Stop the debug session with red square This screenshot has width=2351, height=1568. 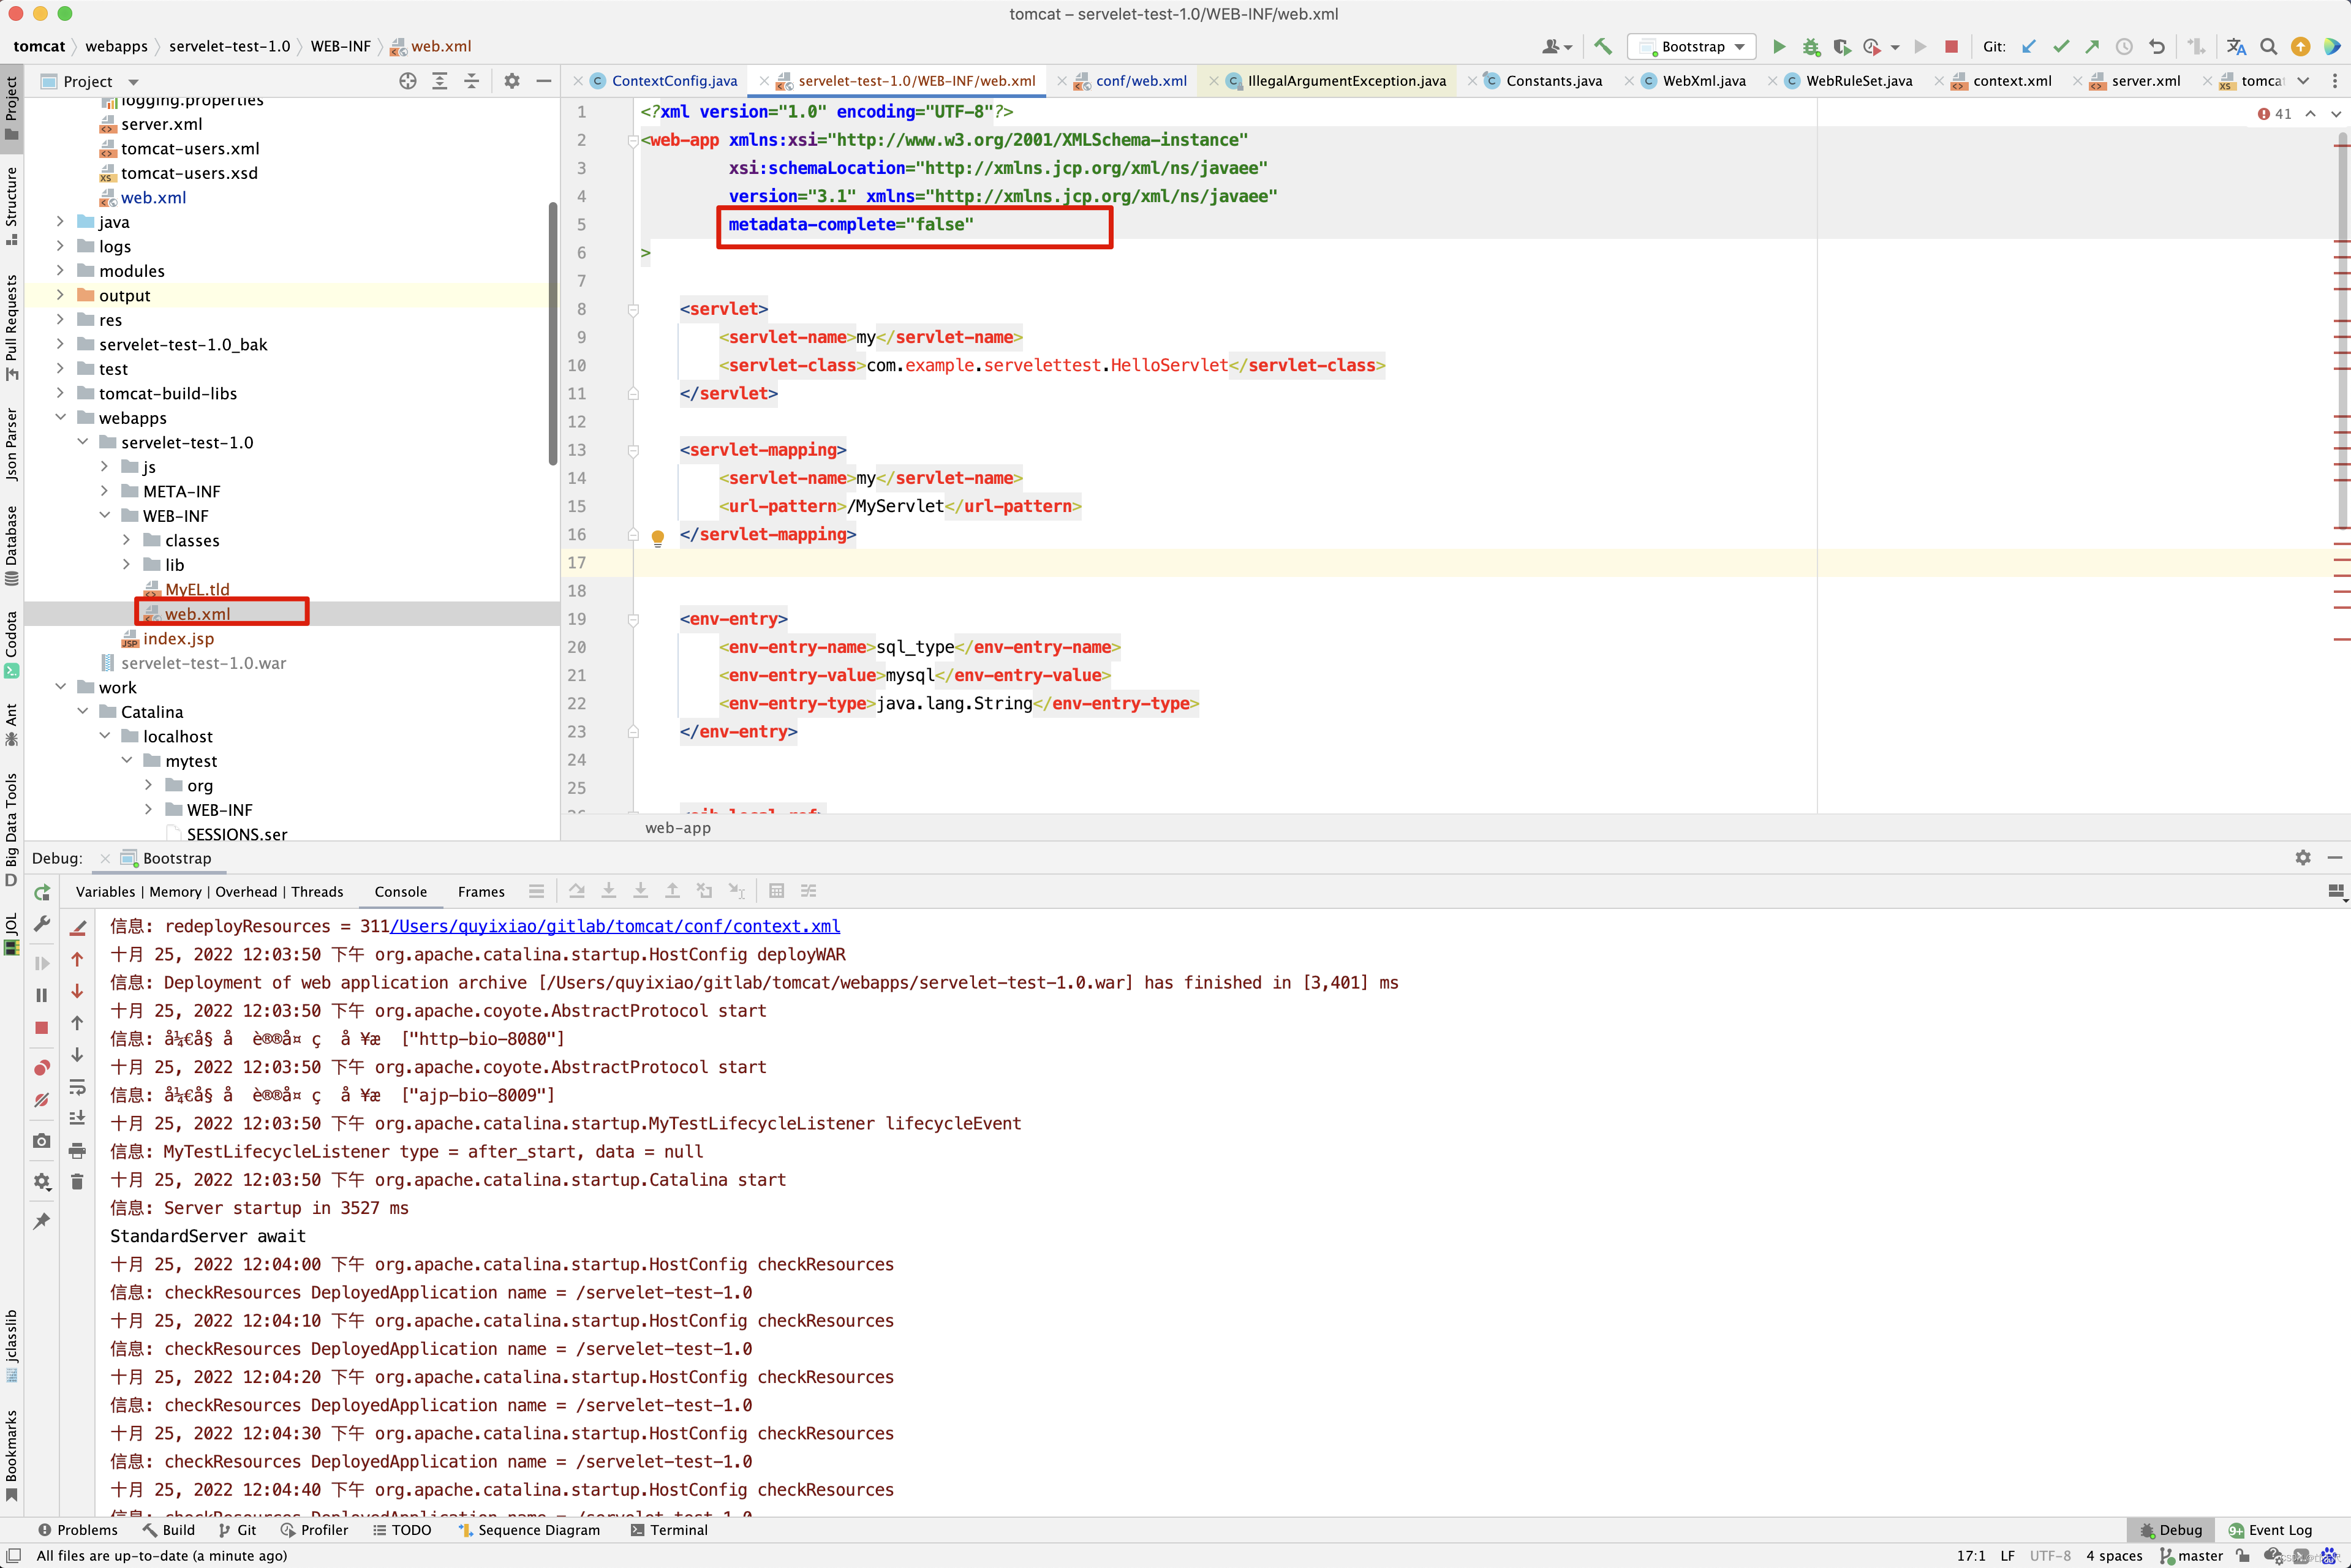click(x=42, y=1028)
